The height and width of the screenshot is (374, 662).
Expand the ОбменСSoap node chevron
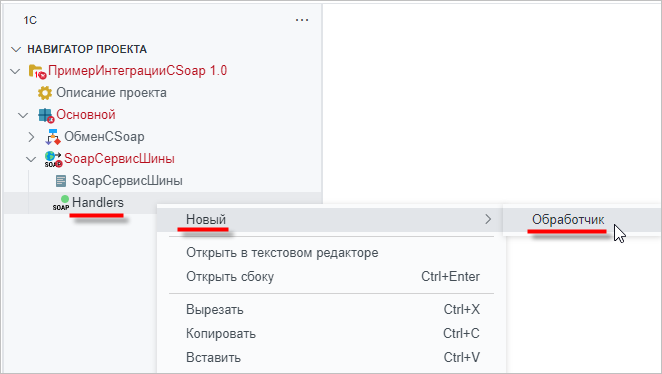pyautogui.click(x=31, y=137)
